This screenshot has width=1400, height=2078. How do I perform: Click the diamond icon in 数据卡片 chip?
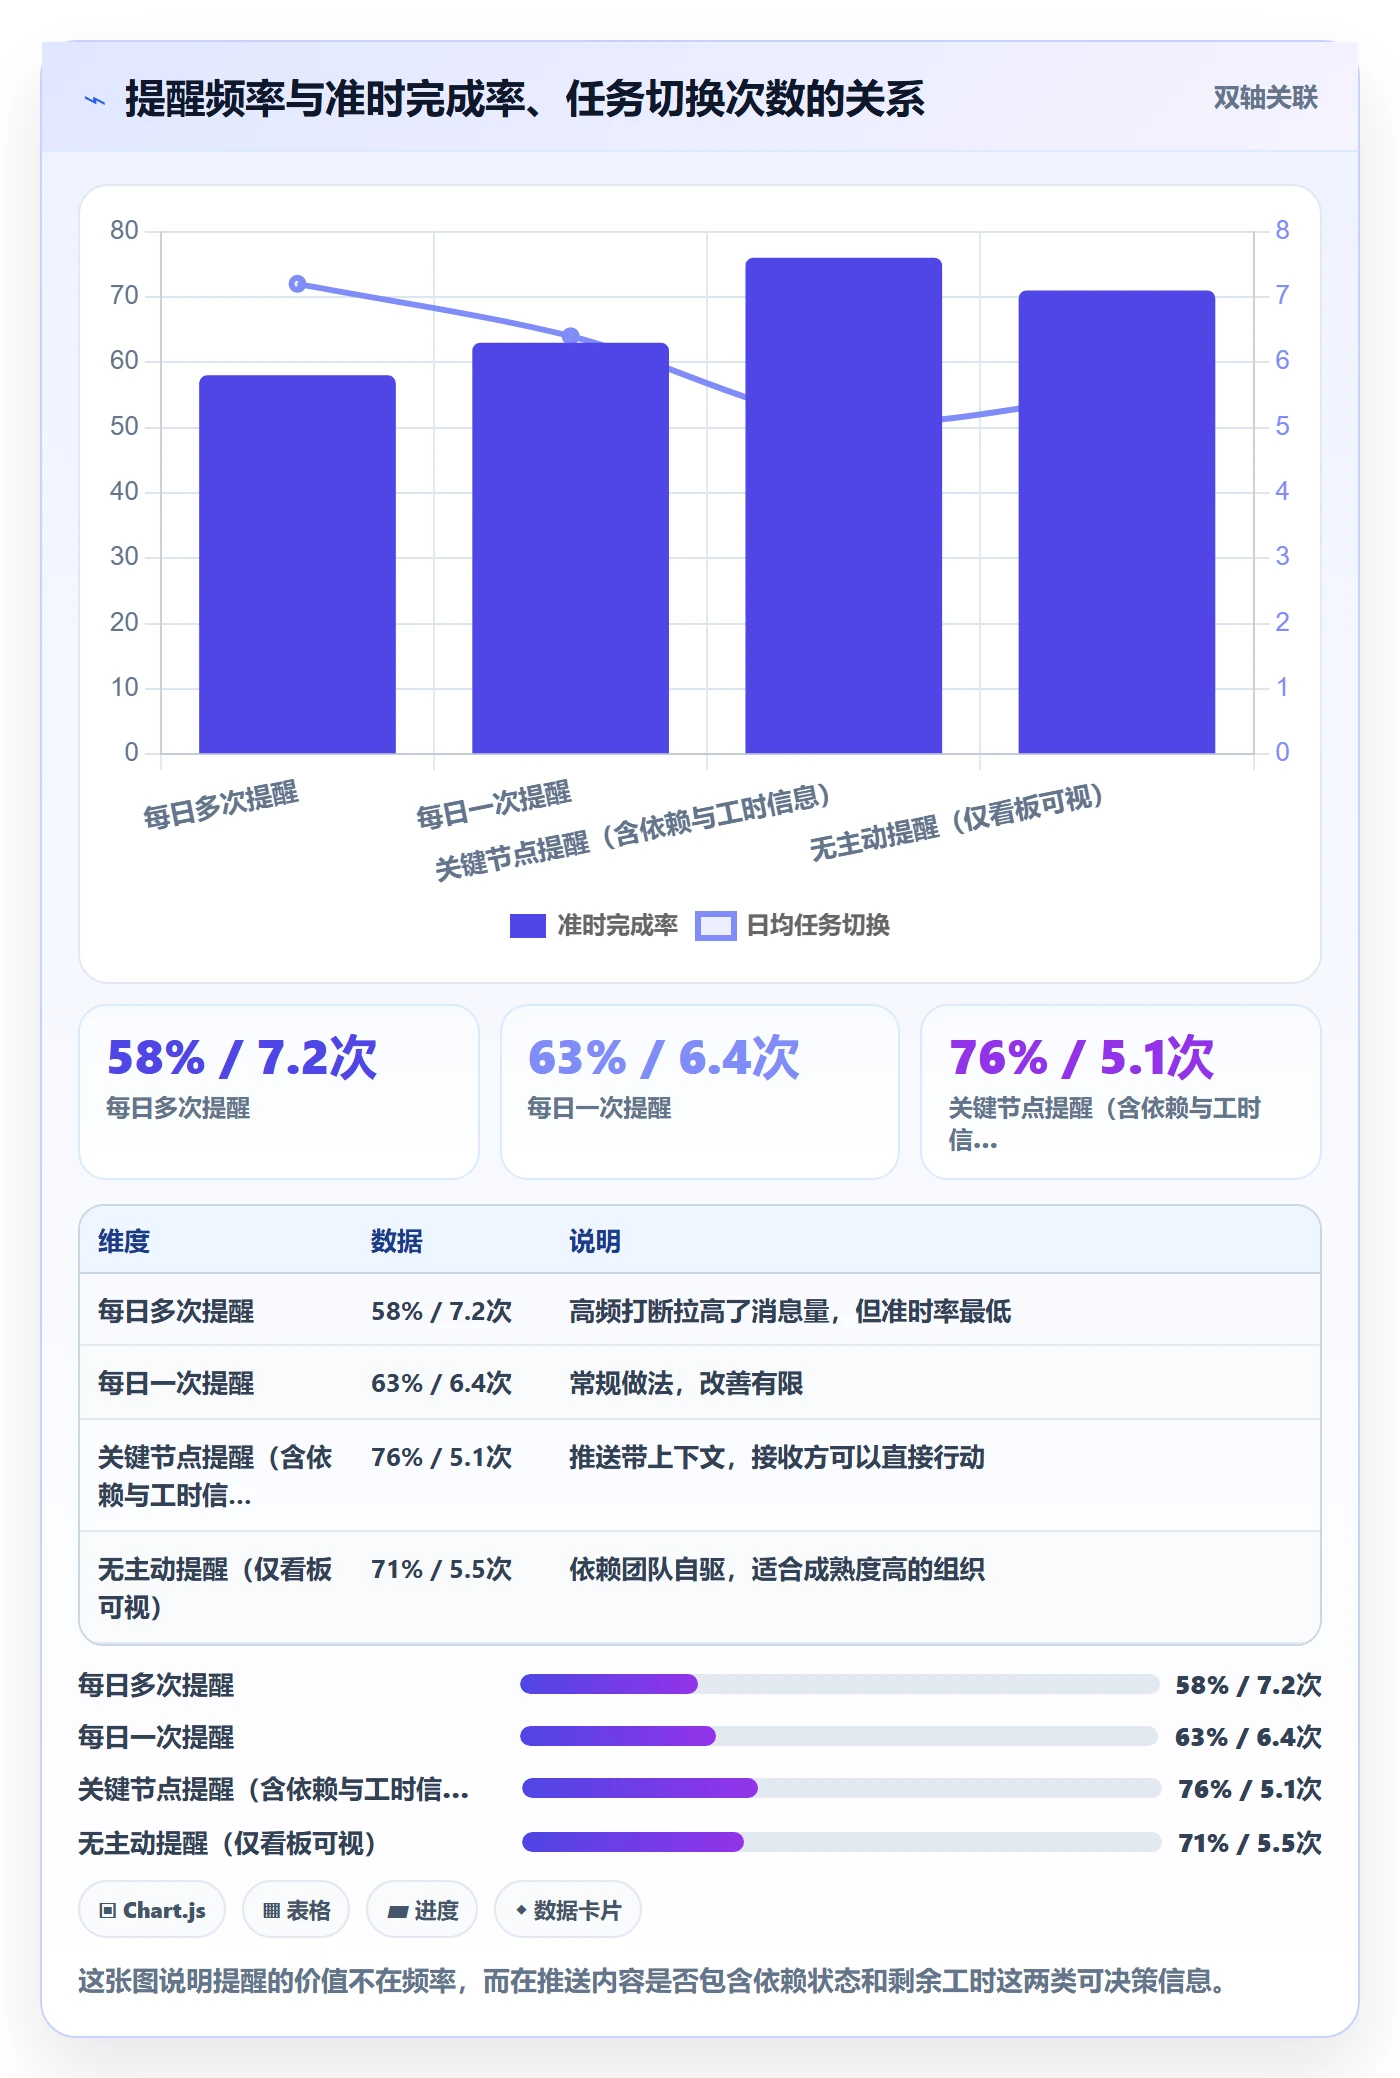coord(521,1910)
